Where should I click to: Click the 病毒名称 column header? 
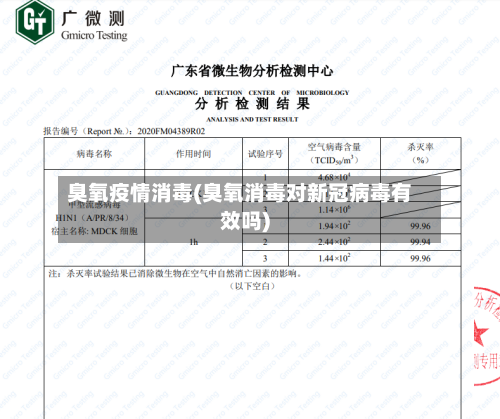click(94, 154)
